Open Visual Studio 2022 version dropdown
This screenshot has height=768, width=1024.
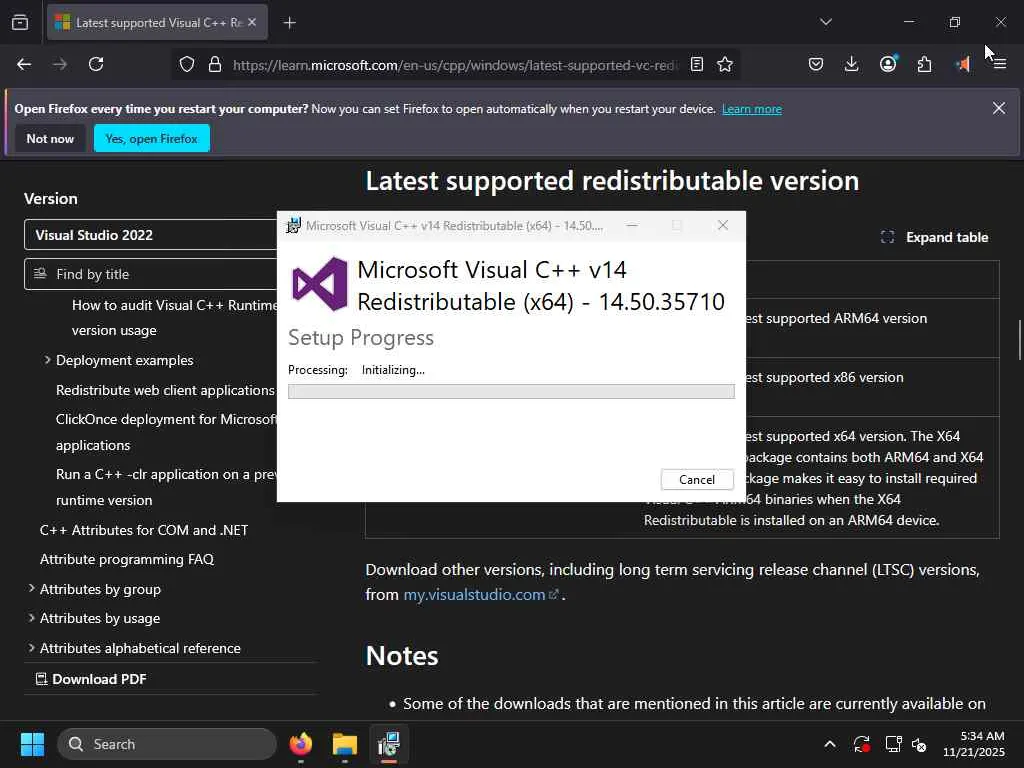pyautogui.click(x=151, y=235)
